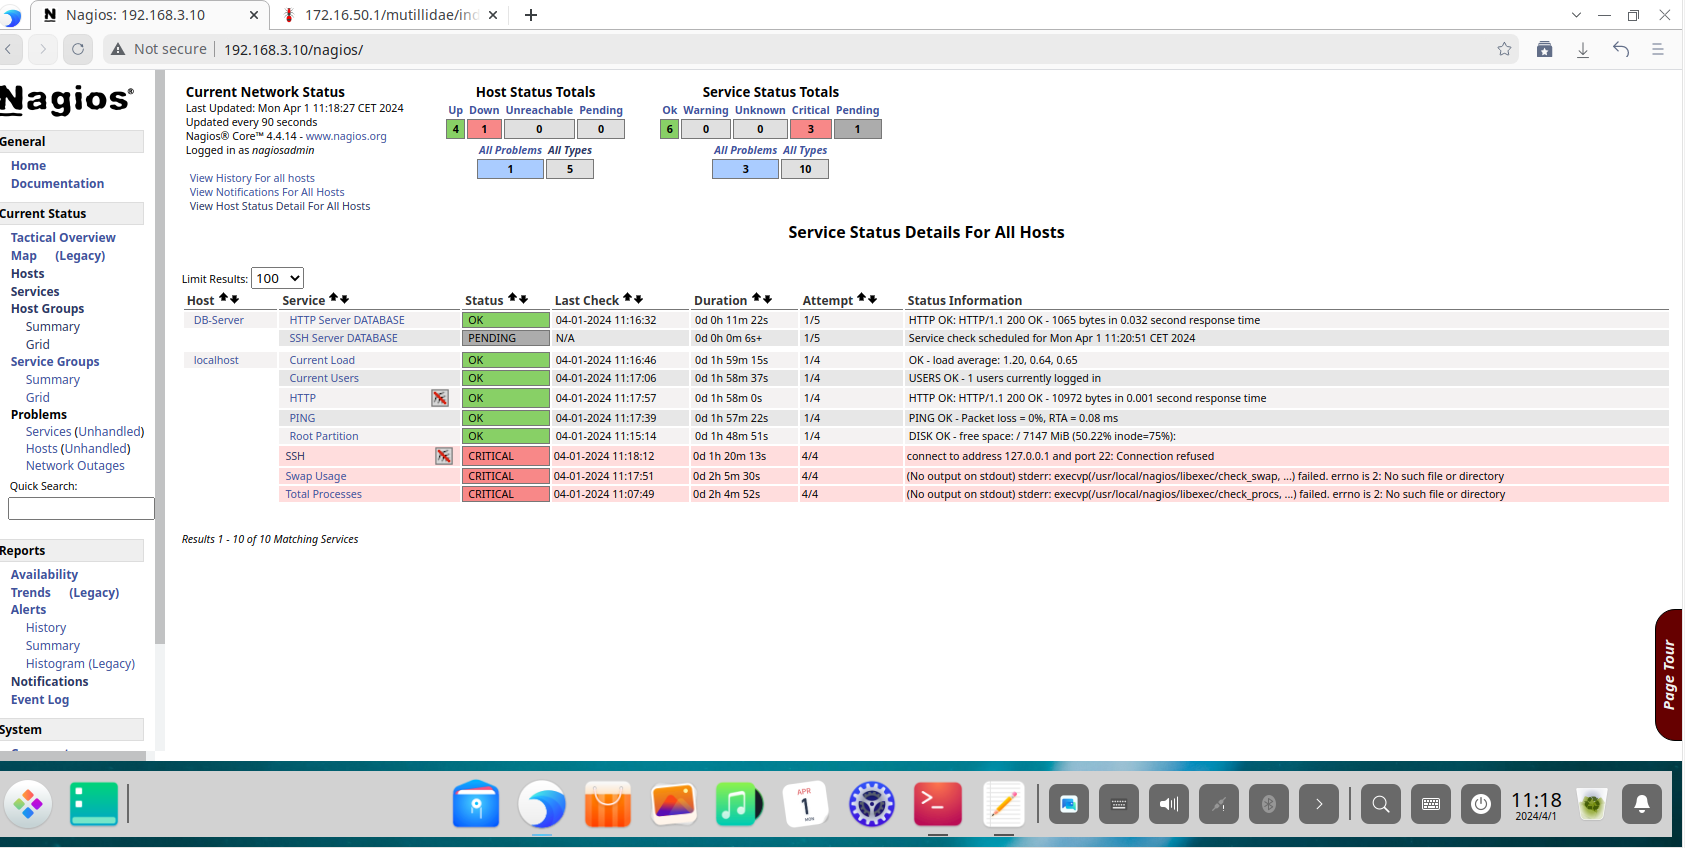
Task: Expand hidden tray icons arrow in dock
Action: pos(1319,804)
